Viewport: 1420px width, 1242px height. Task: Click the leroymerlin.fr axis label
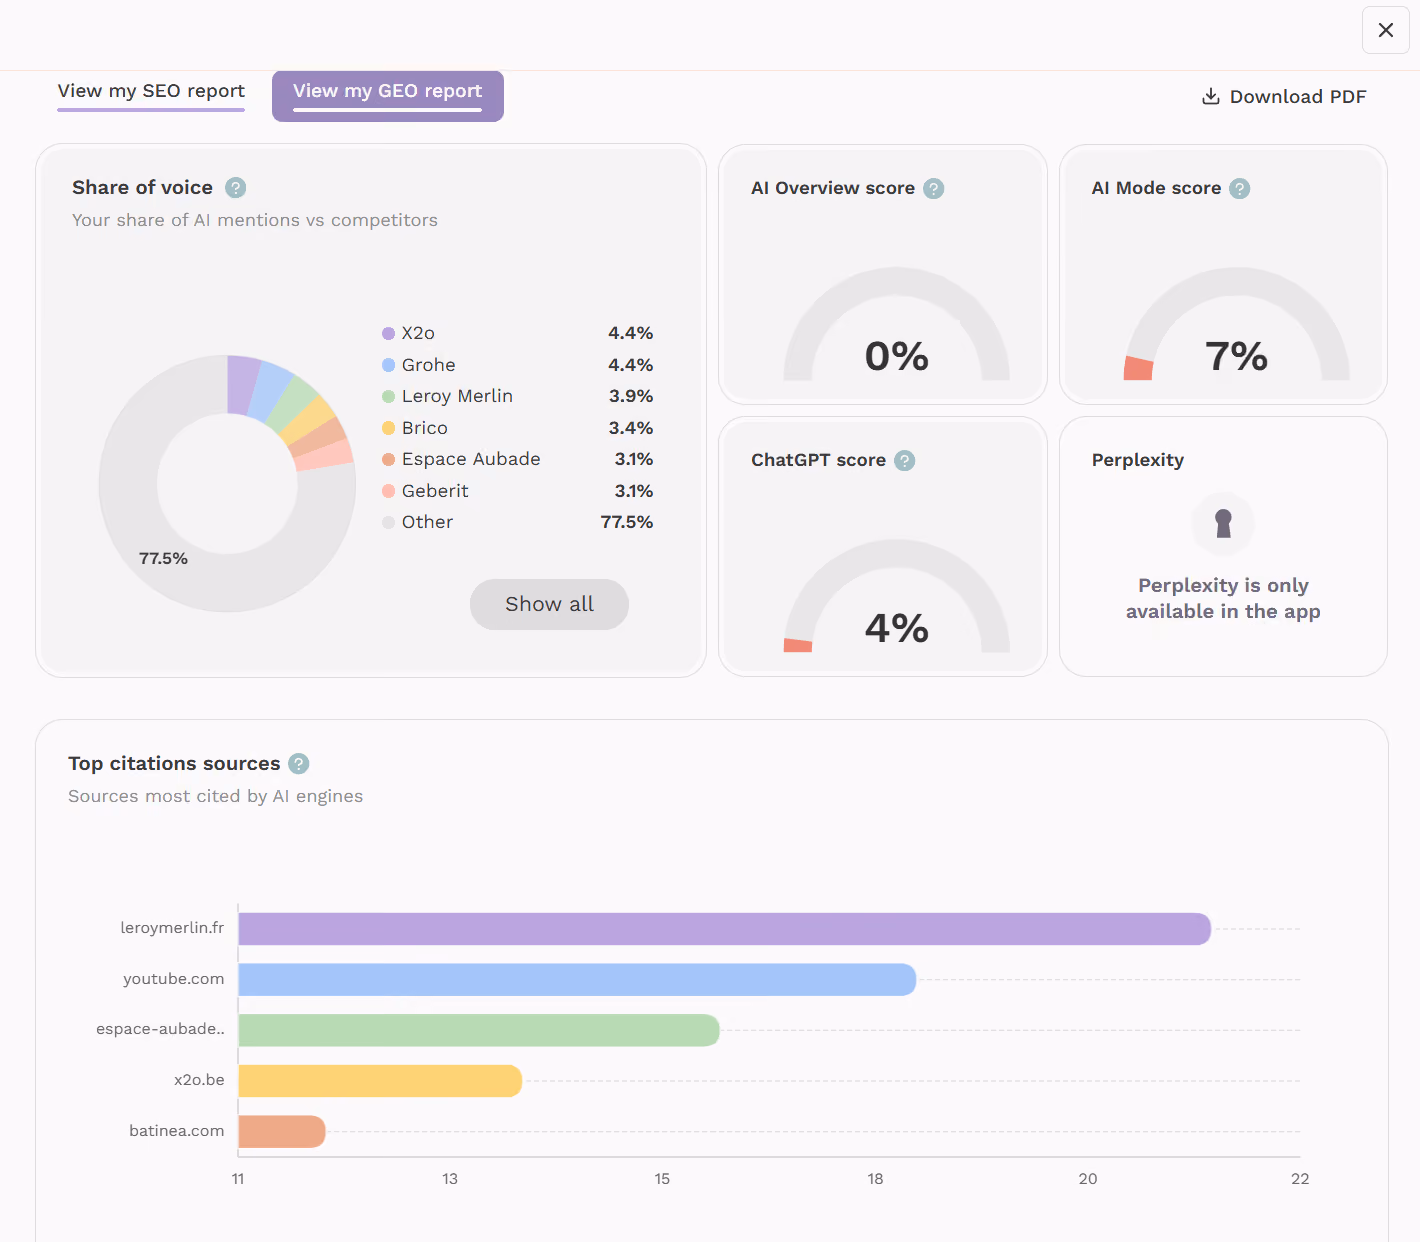(x=172, y=928)
